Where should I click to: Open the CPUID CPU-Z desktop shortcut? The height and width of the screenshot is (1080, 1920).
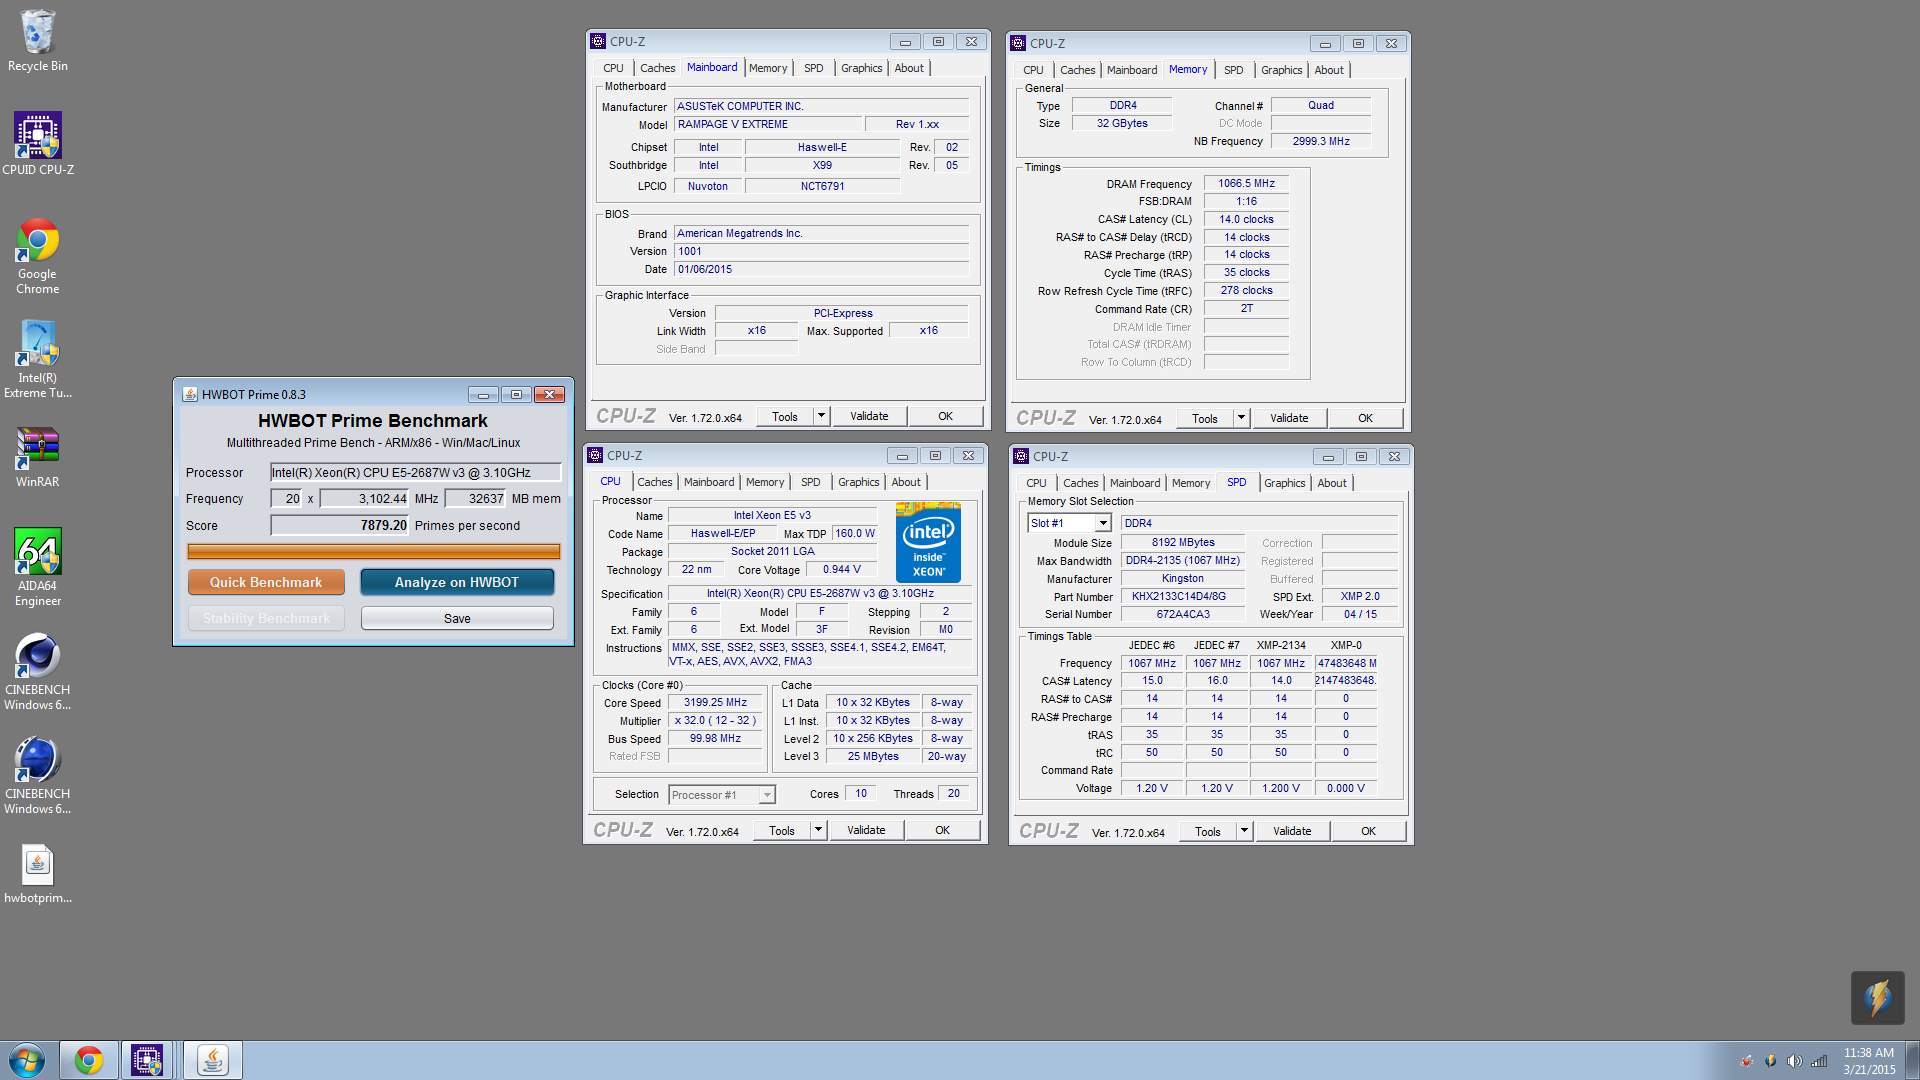pyautogui.click(x=38, y=144)
